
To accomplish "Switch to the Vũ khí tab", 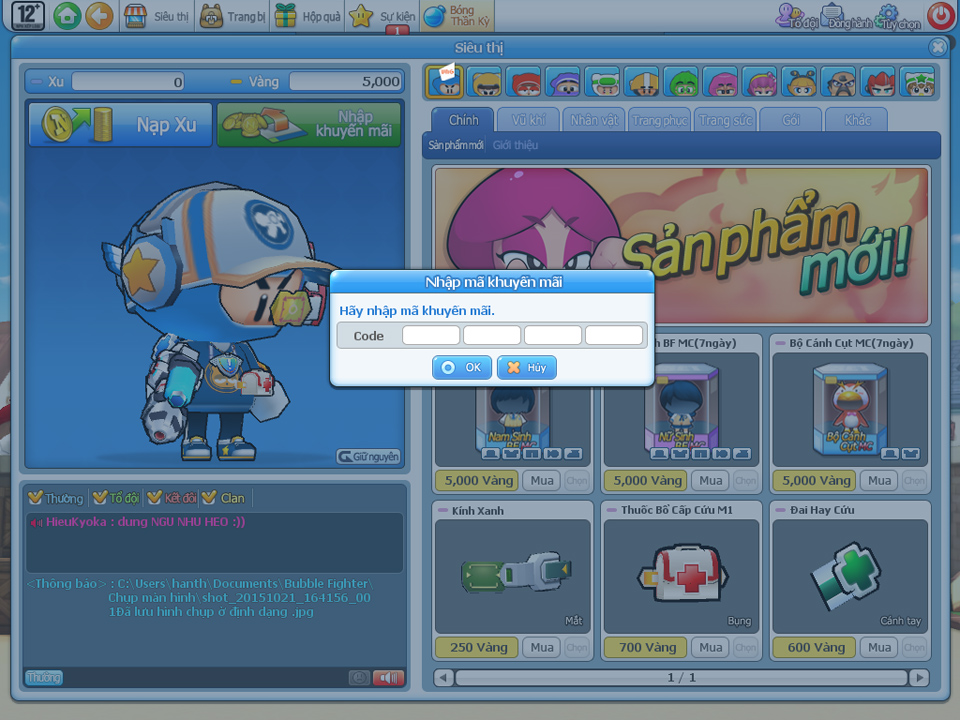I will 529,120.
